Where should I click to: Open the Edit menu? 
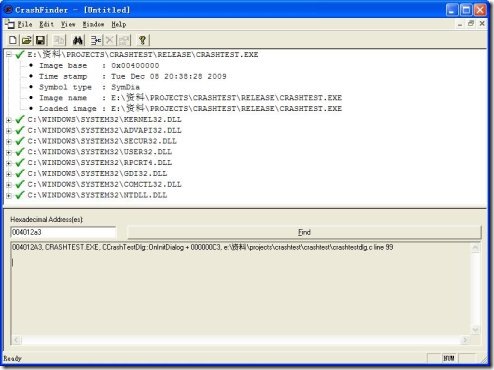click(46, 24)
